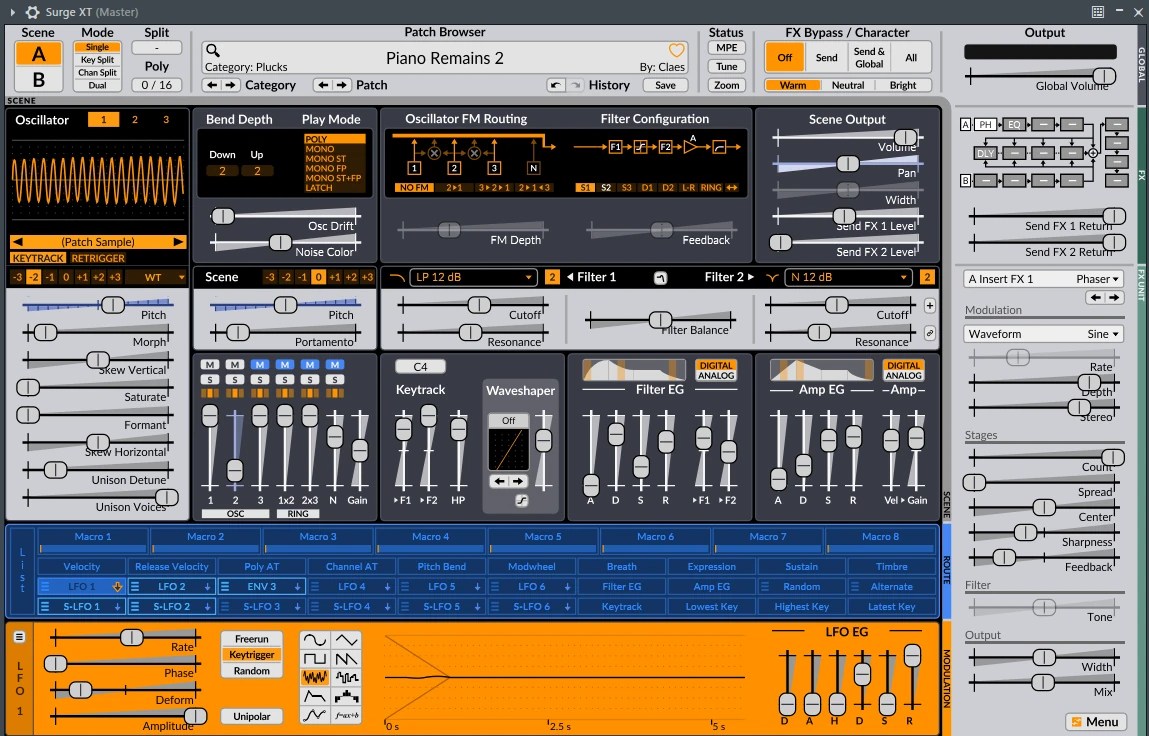Click the PH slot in FX routing grid

(x=986, y=125)
